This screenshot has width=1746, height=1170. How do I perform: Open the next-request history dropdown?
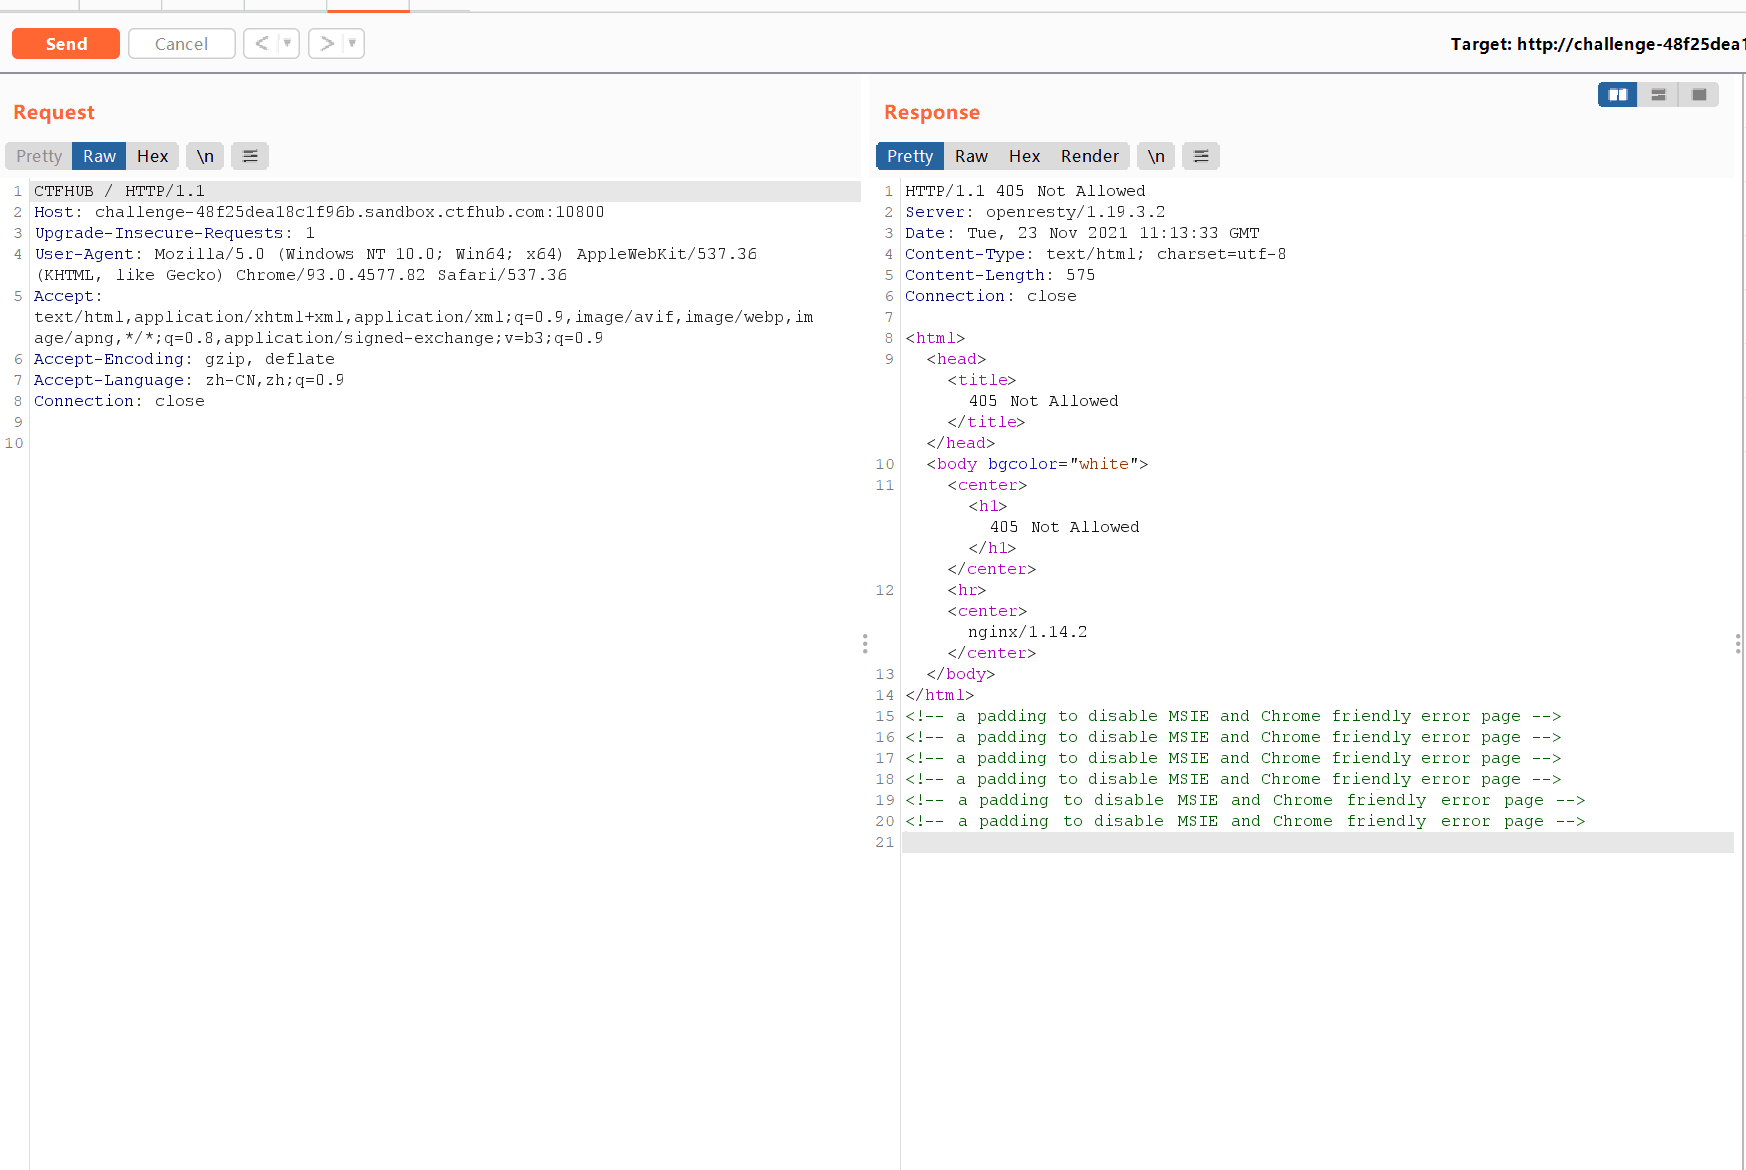(x=353, y=43)
